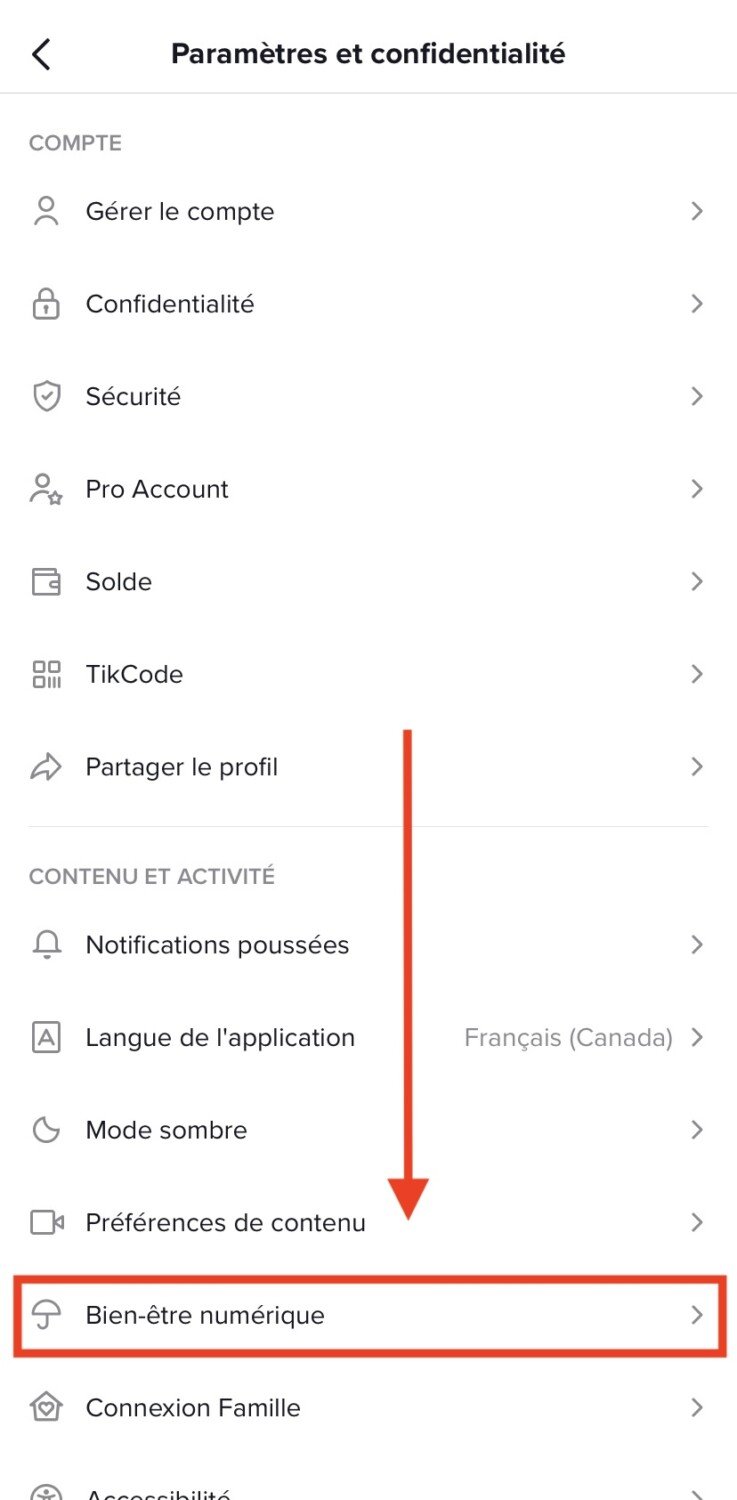
Task: Tap the person icon beside Gérer le compte
Action: 46,212
